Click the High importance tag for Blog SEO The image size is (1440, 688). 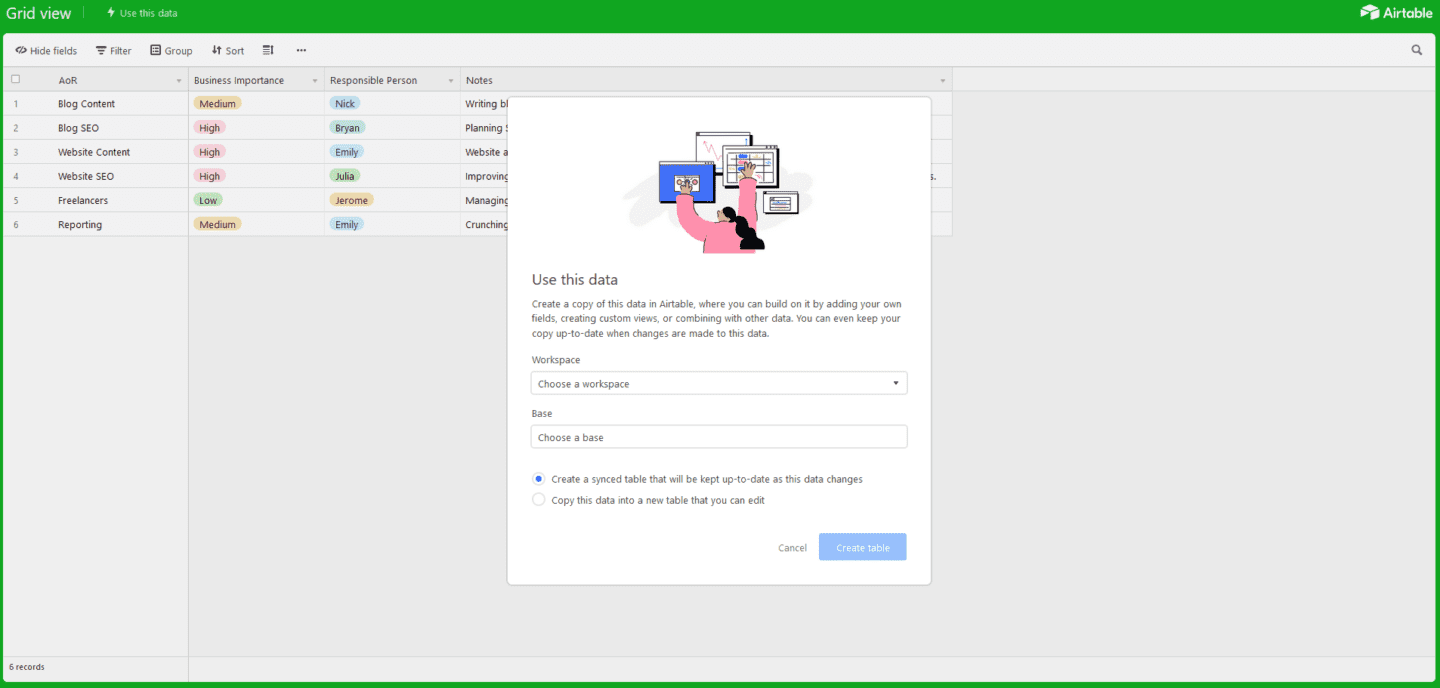[x=209, y=127]
